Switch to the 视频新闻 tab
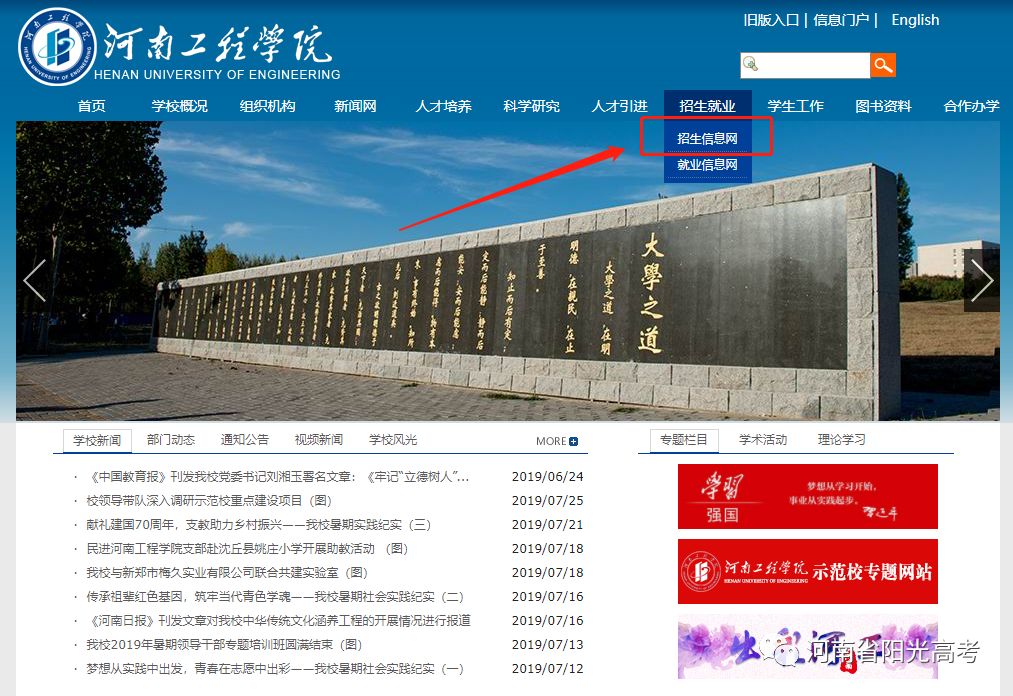 (x=319, y=440)
